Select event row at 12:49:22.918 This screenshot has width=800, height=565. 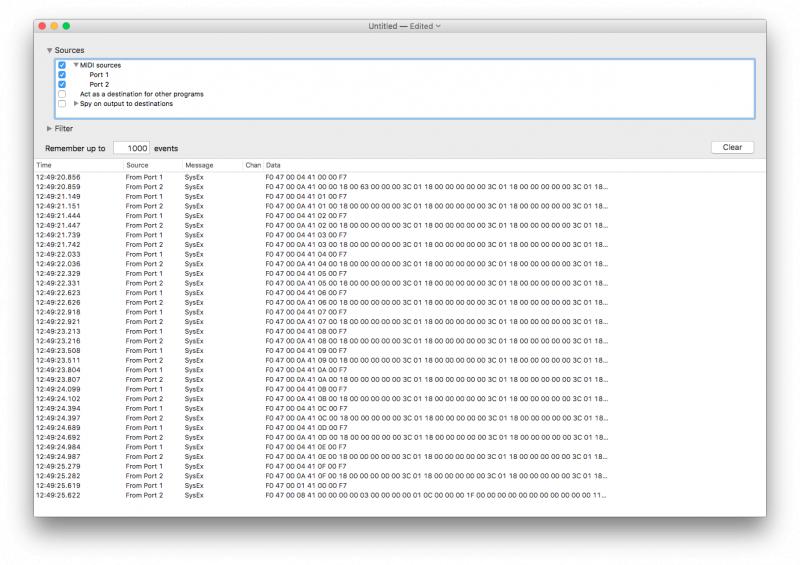pos(400,312)
